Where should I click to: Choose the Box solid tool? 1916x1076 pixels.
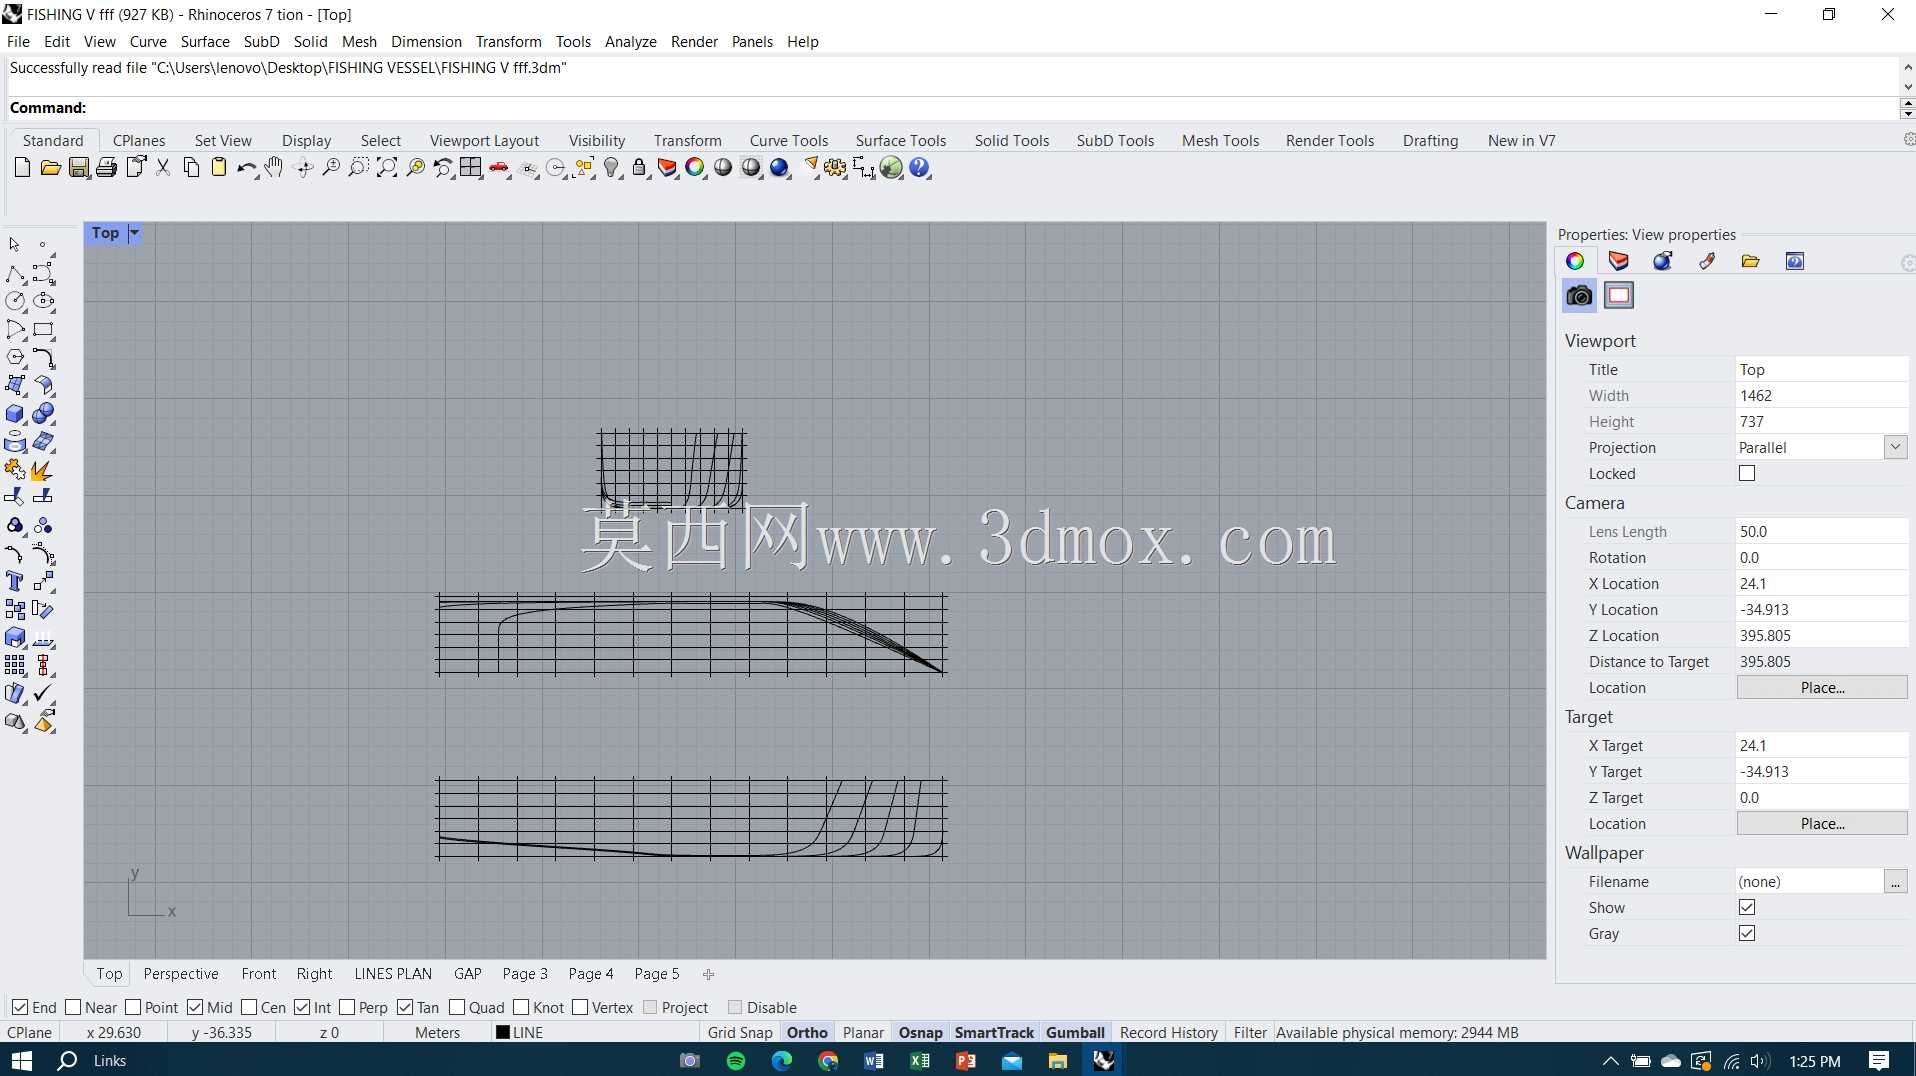[x=15, y=414]
